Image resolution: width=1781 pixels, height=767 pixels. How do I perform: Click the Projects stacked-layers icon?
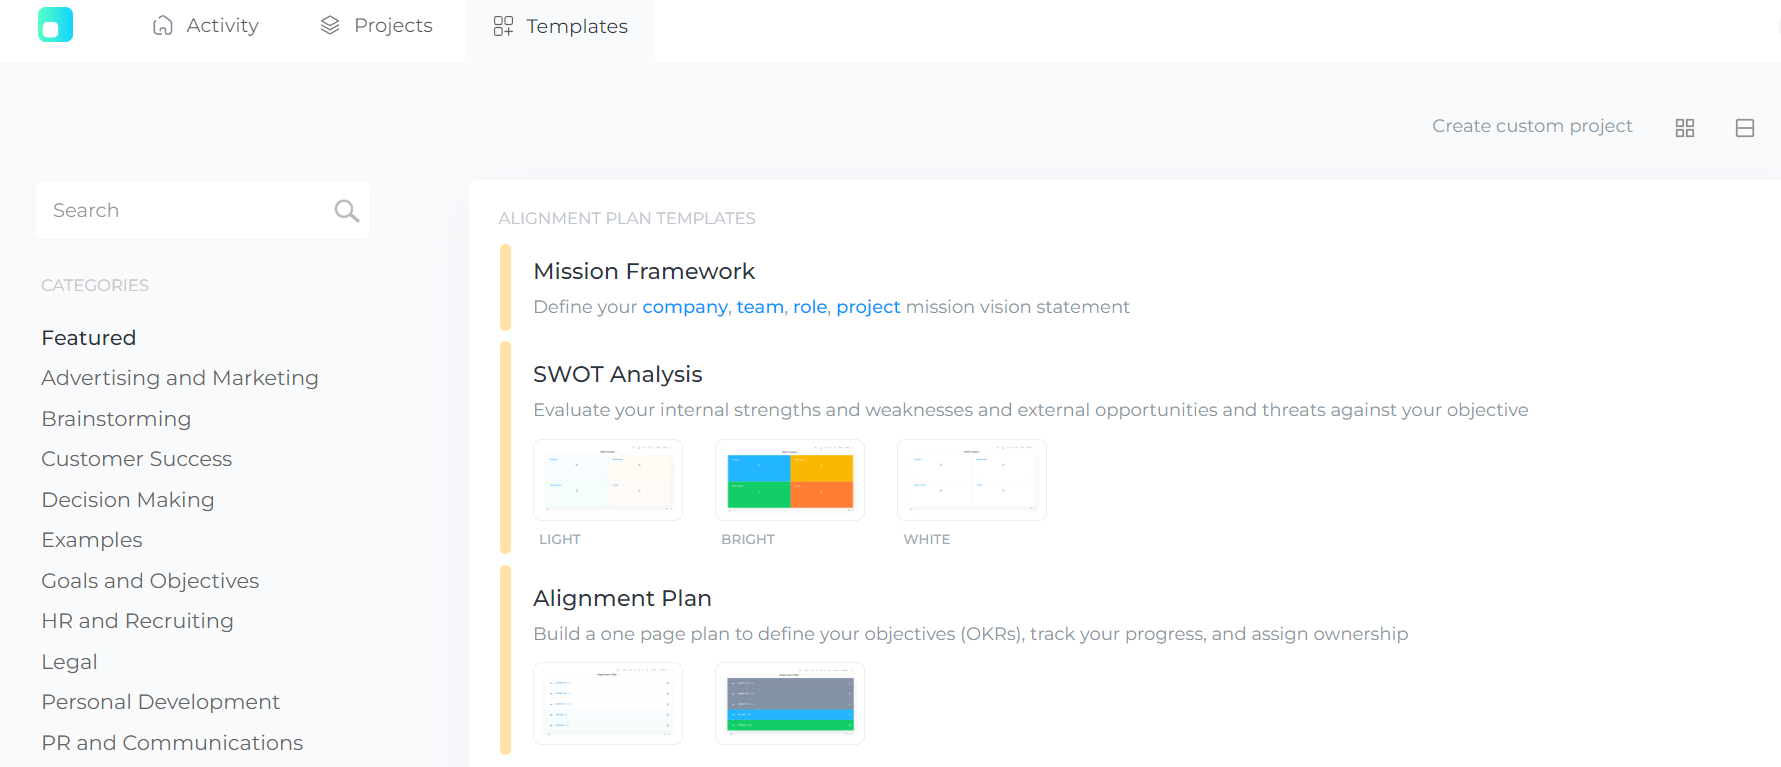pyautogui.click(x=329, y=25)
